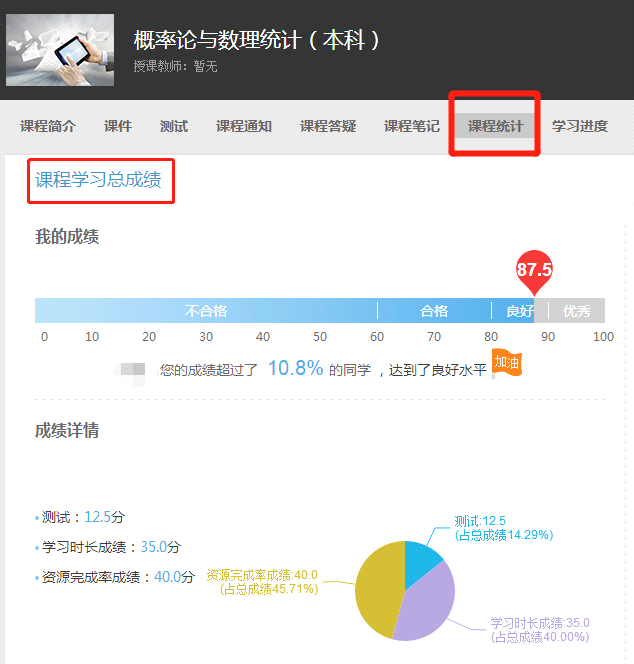Screen dimensions: 634x664
Task: Click the 课程学习总成绩 heading
Action: tap(99, 181)
